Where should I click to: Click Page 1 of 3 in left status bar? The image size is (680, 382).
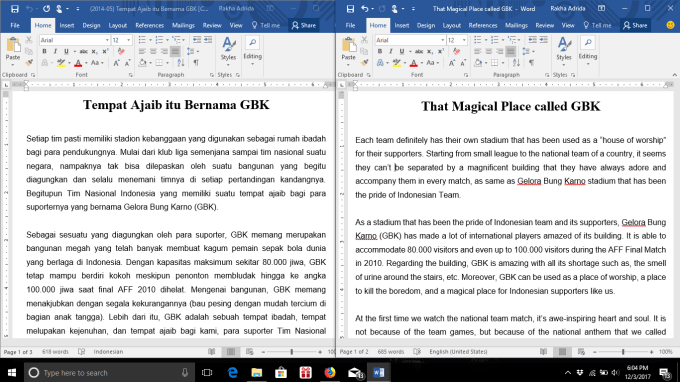point(18,352)
